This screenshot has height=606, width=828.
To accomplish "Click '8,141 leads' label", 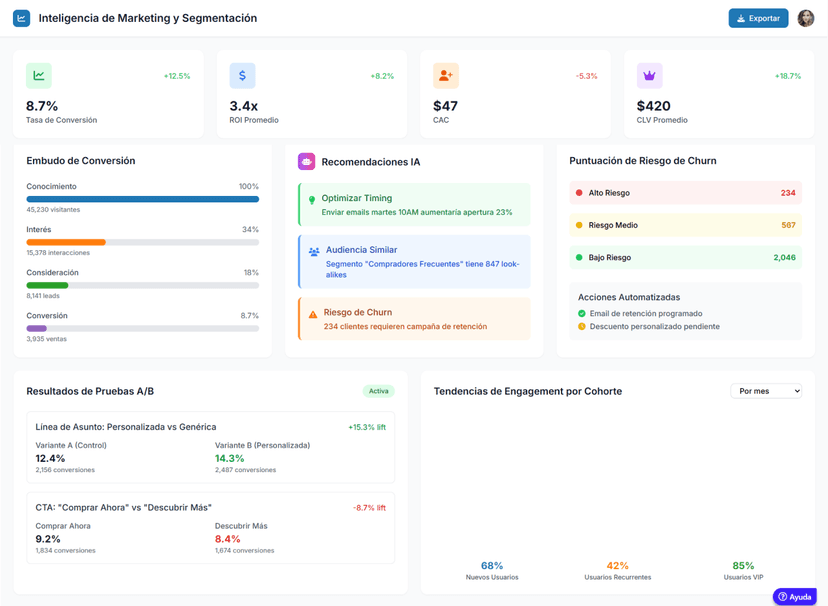I will click(x=43, y=296).
